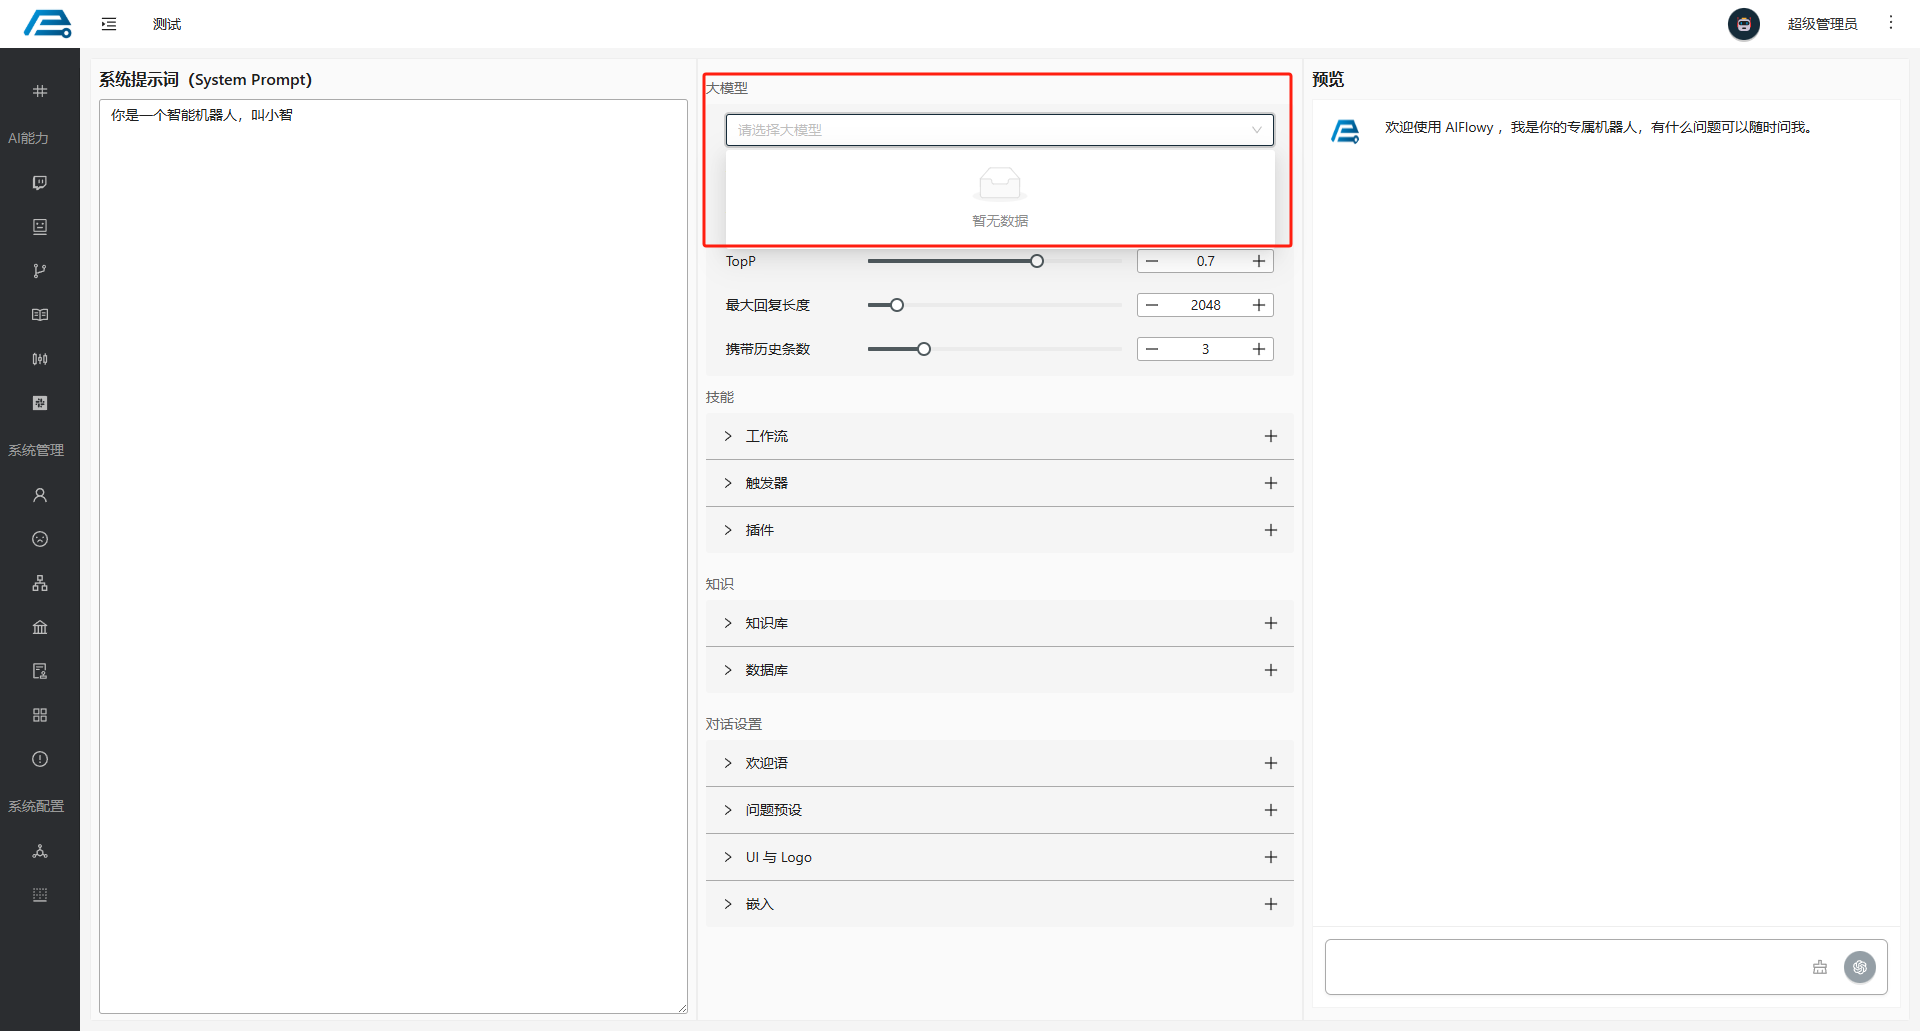
Task: Increase 携带历史条数 with plus button
Action: pos(1259,349)
